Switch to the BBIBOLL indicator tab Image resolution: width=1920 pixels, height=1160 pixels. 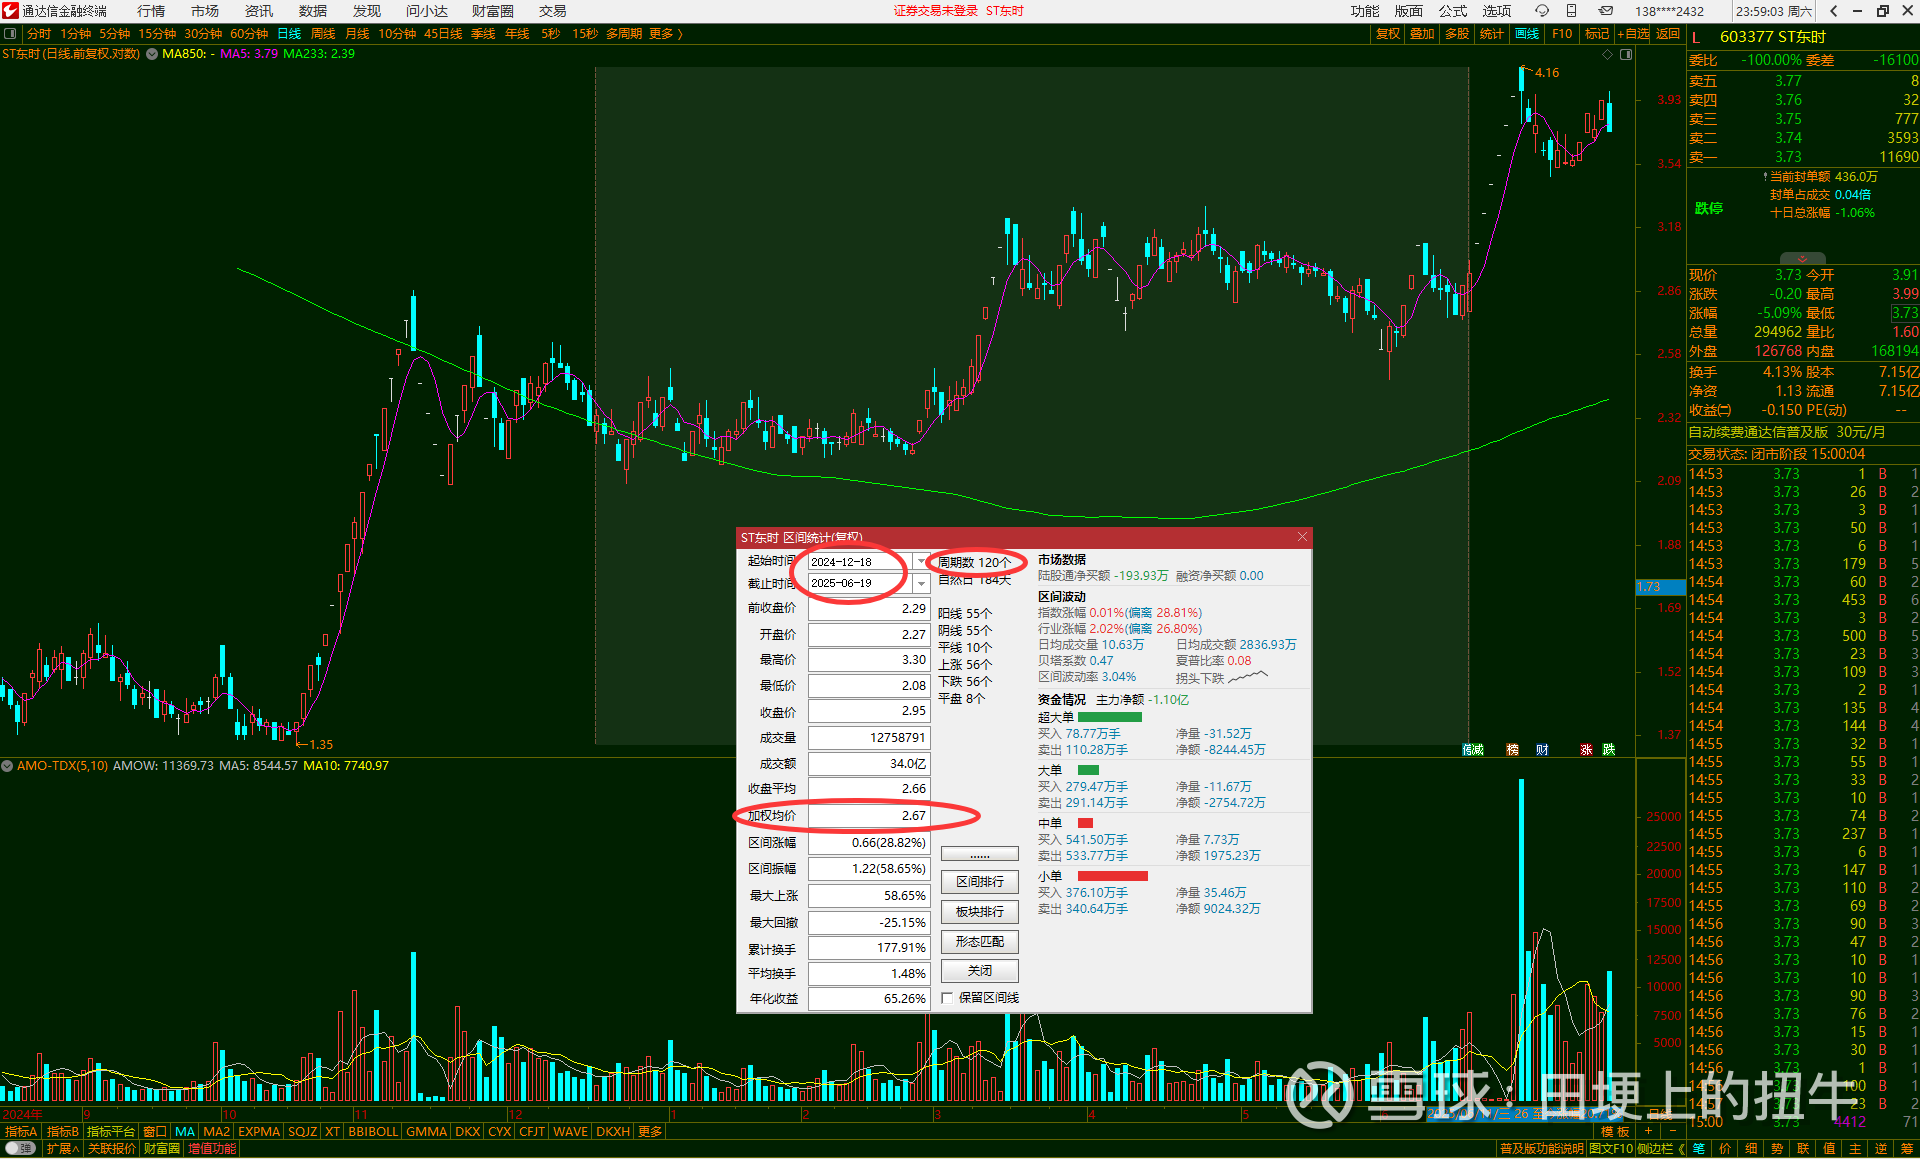[x=373, y=1132]
